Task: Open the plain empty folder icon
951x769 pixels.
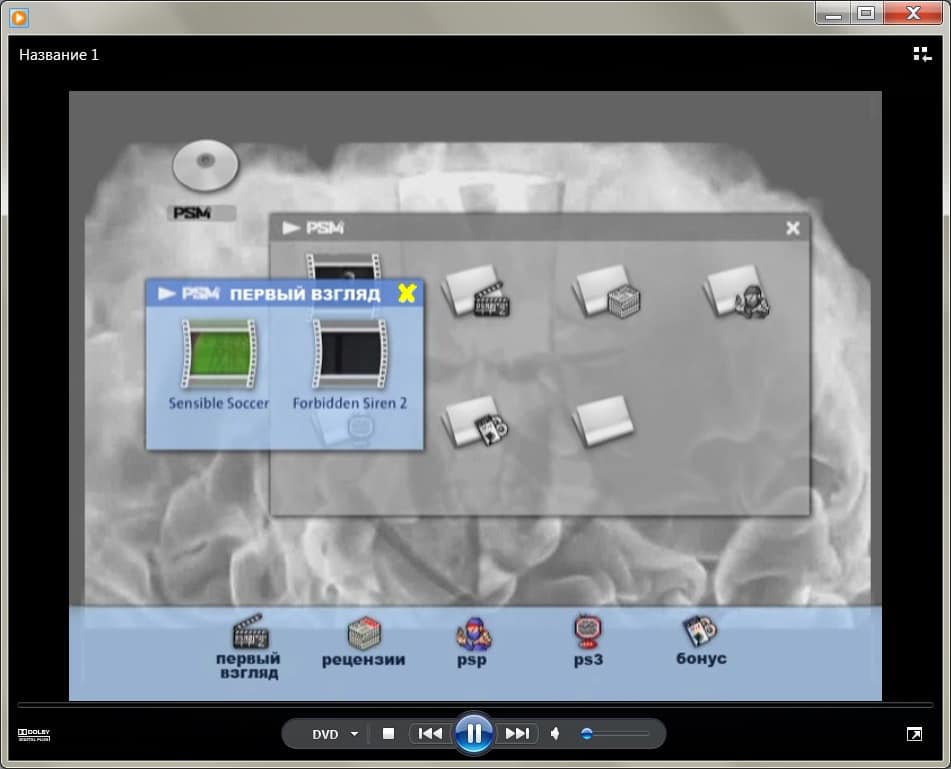Action: point(603,420)
